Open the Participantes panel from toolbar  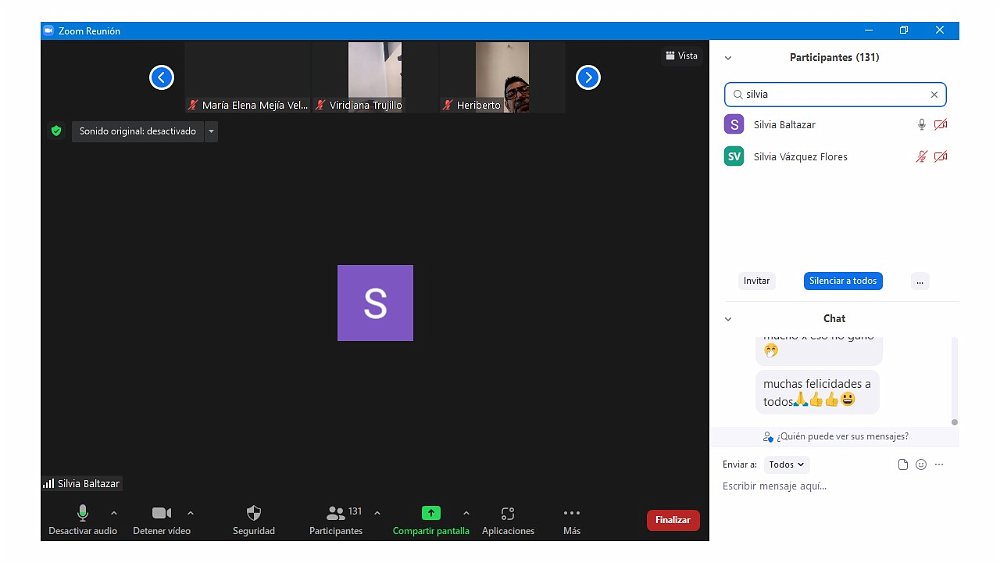click(x=336, y=513)
